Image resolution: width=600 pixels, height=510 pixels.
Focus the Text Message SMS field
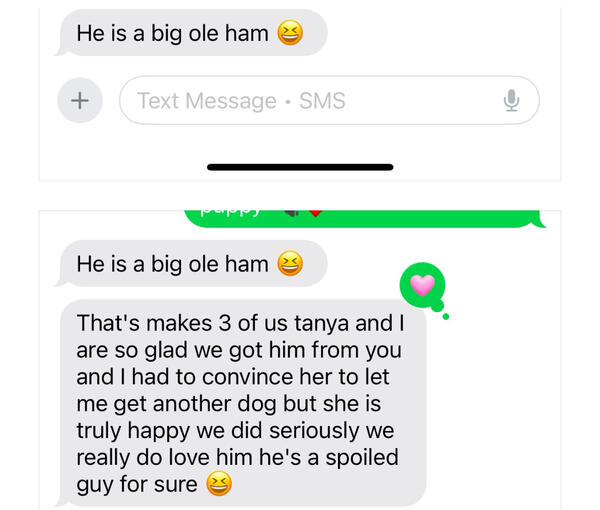(x=329, y=101)
